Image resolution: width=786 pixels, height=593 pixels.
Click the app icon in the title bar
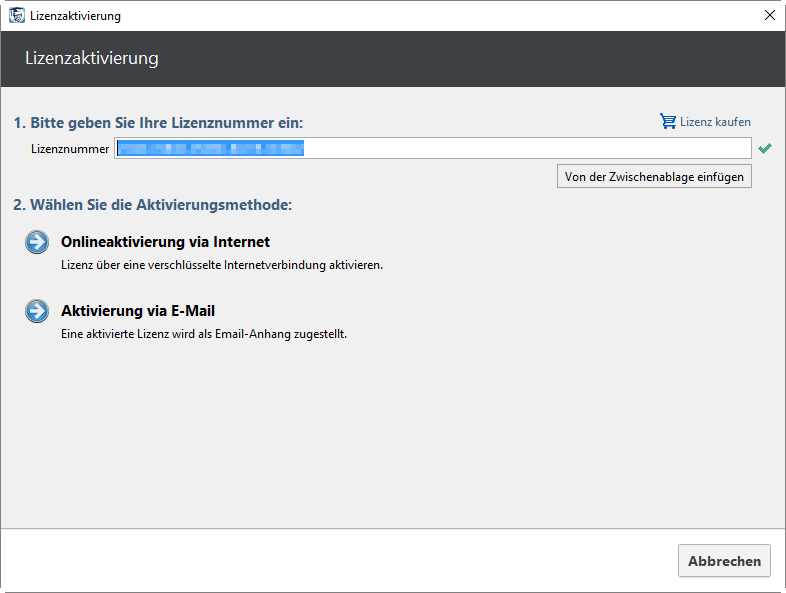16,16
